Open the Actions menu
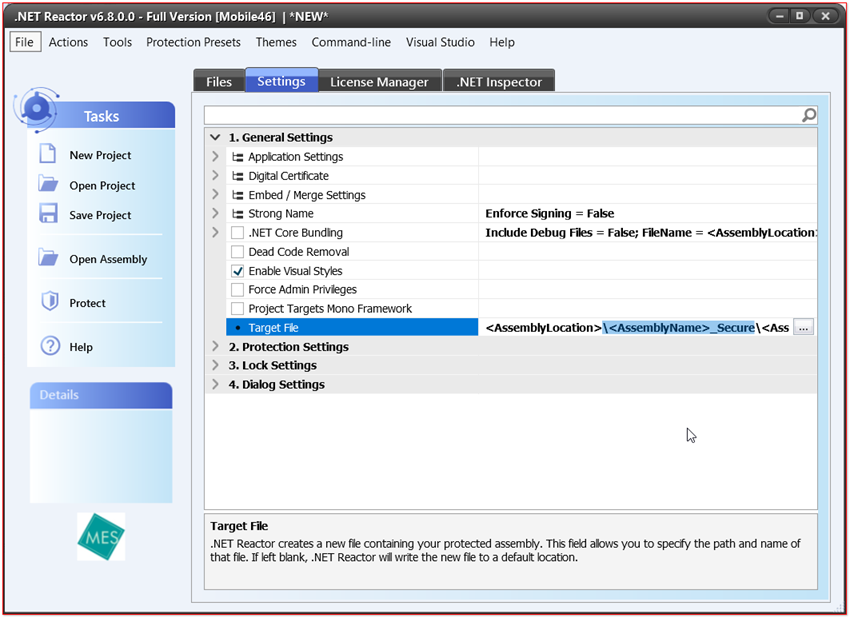 (x=68, y=42)
